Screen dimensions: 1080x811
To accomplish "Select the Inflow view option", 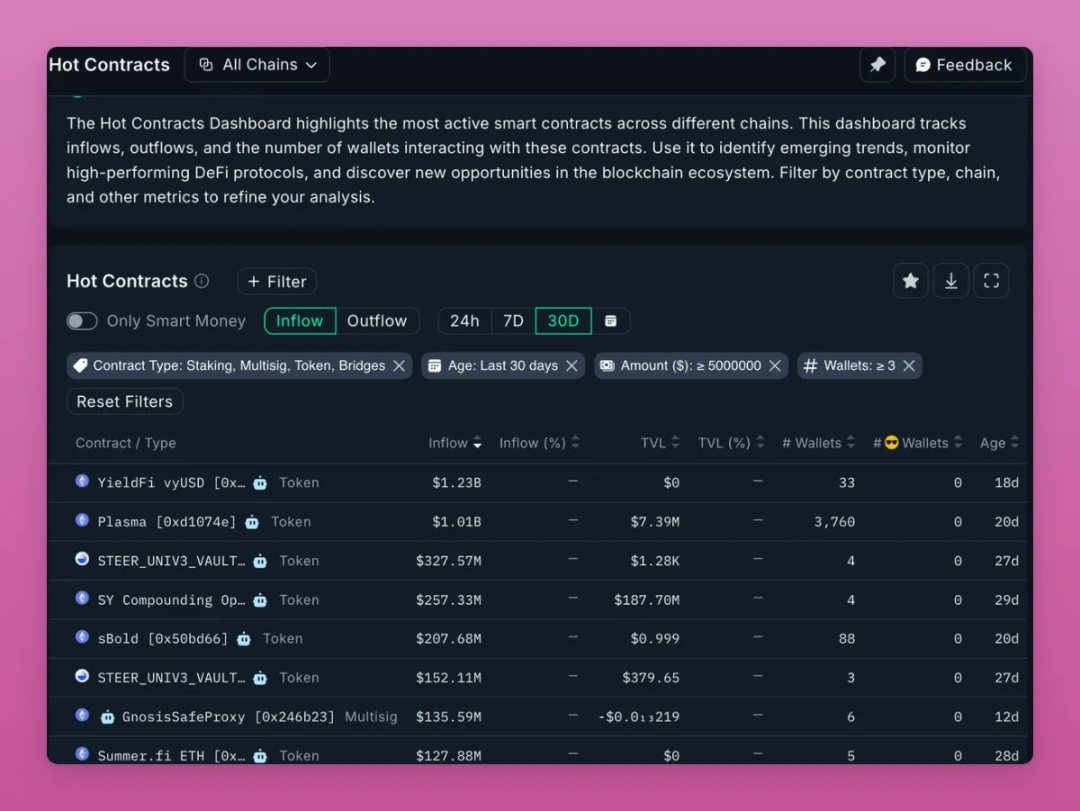I will pyautogui.click(x=300, y=321).
